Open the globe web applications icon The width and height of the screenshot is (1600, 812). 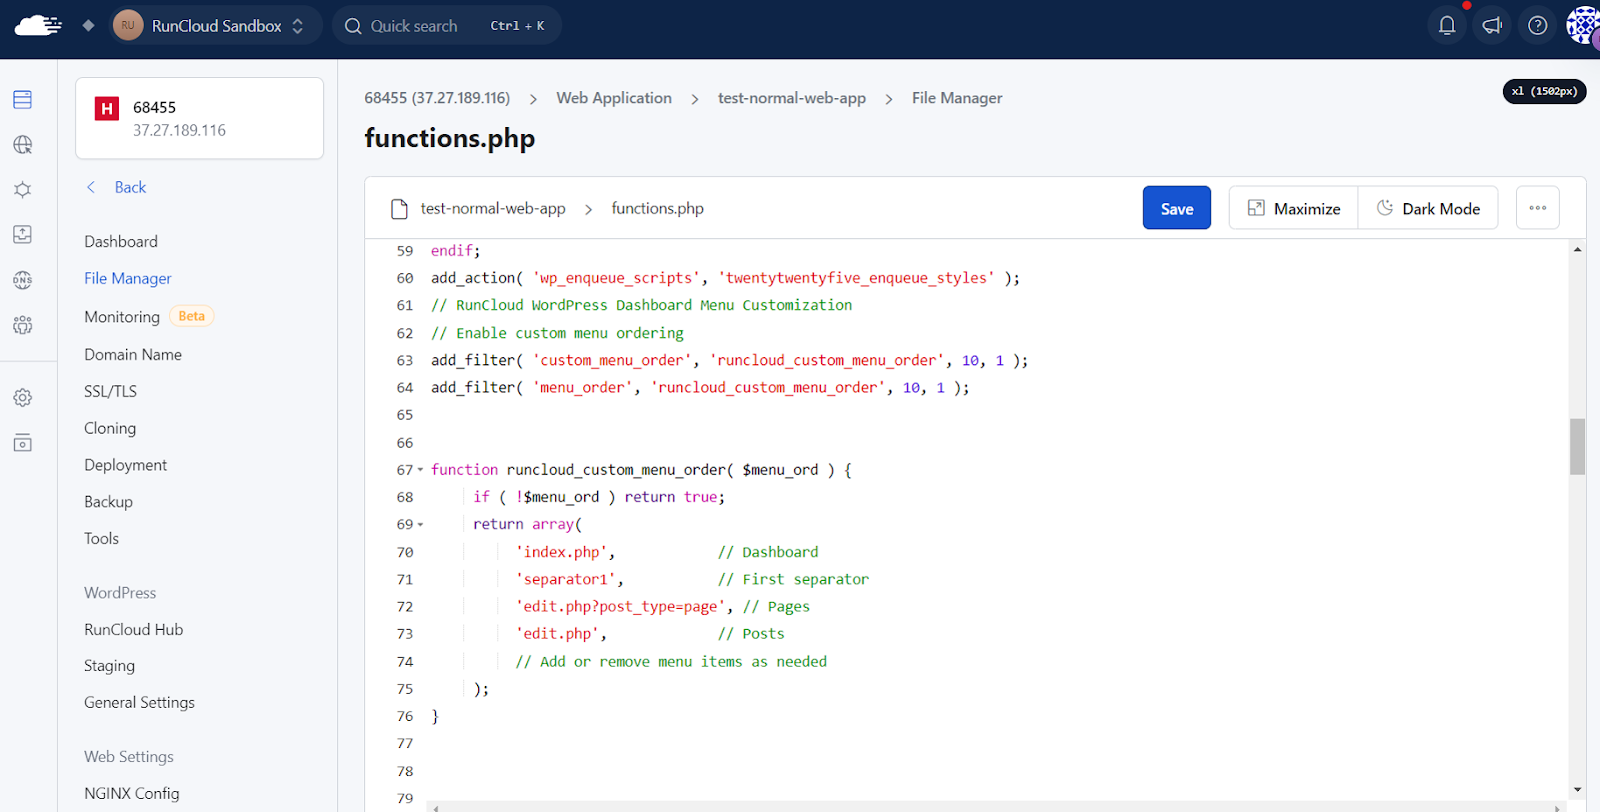point(23,145)
